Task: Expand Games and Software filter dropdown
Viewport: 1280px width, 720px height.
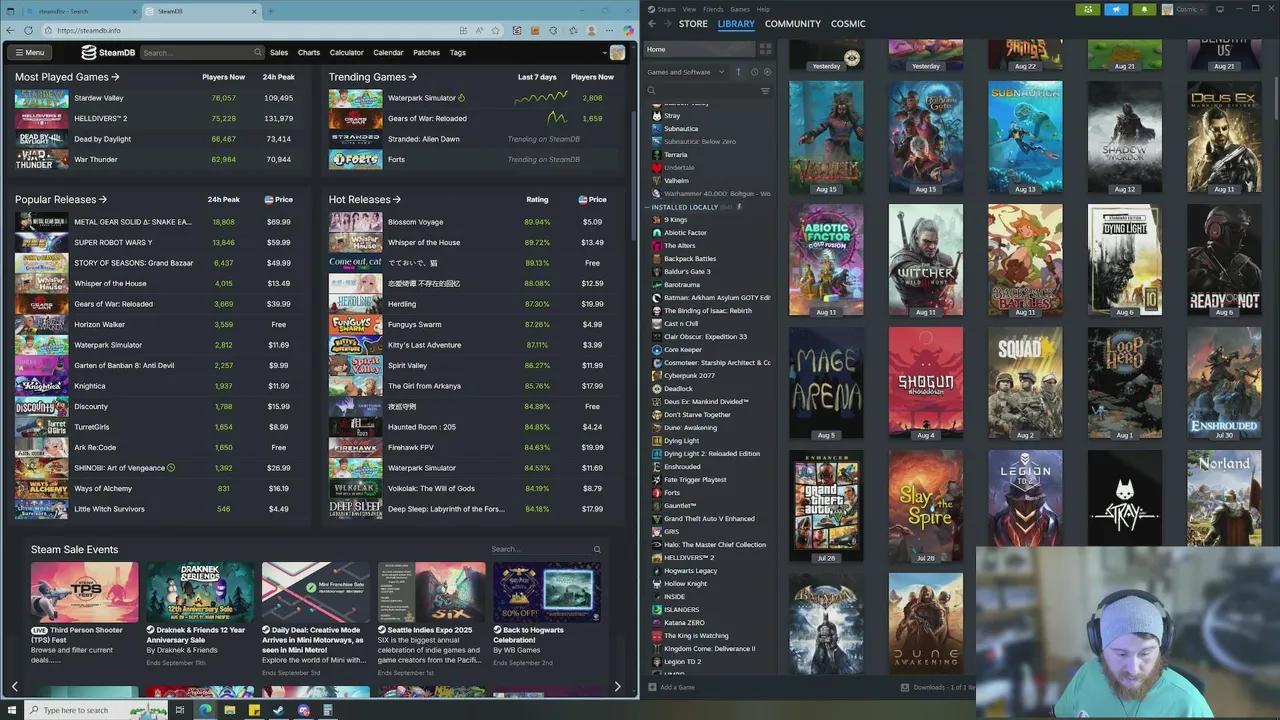Action: pos(686,72)
